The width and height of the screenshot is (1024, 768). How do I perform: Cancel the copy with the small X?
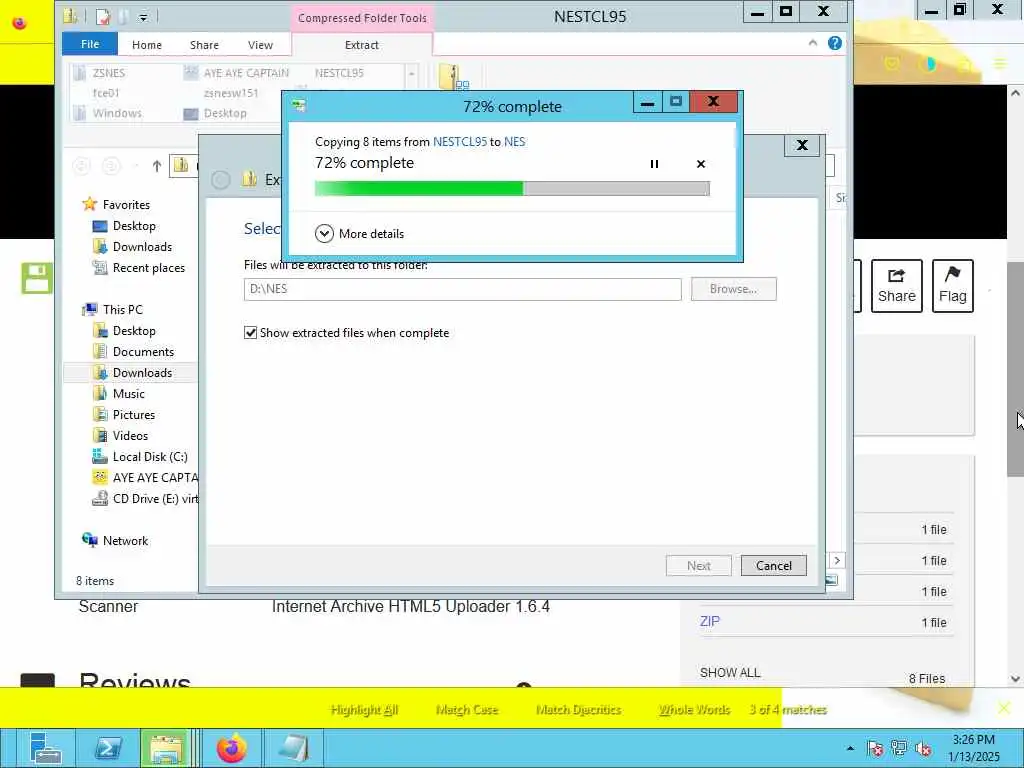[x=701, y=164]
